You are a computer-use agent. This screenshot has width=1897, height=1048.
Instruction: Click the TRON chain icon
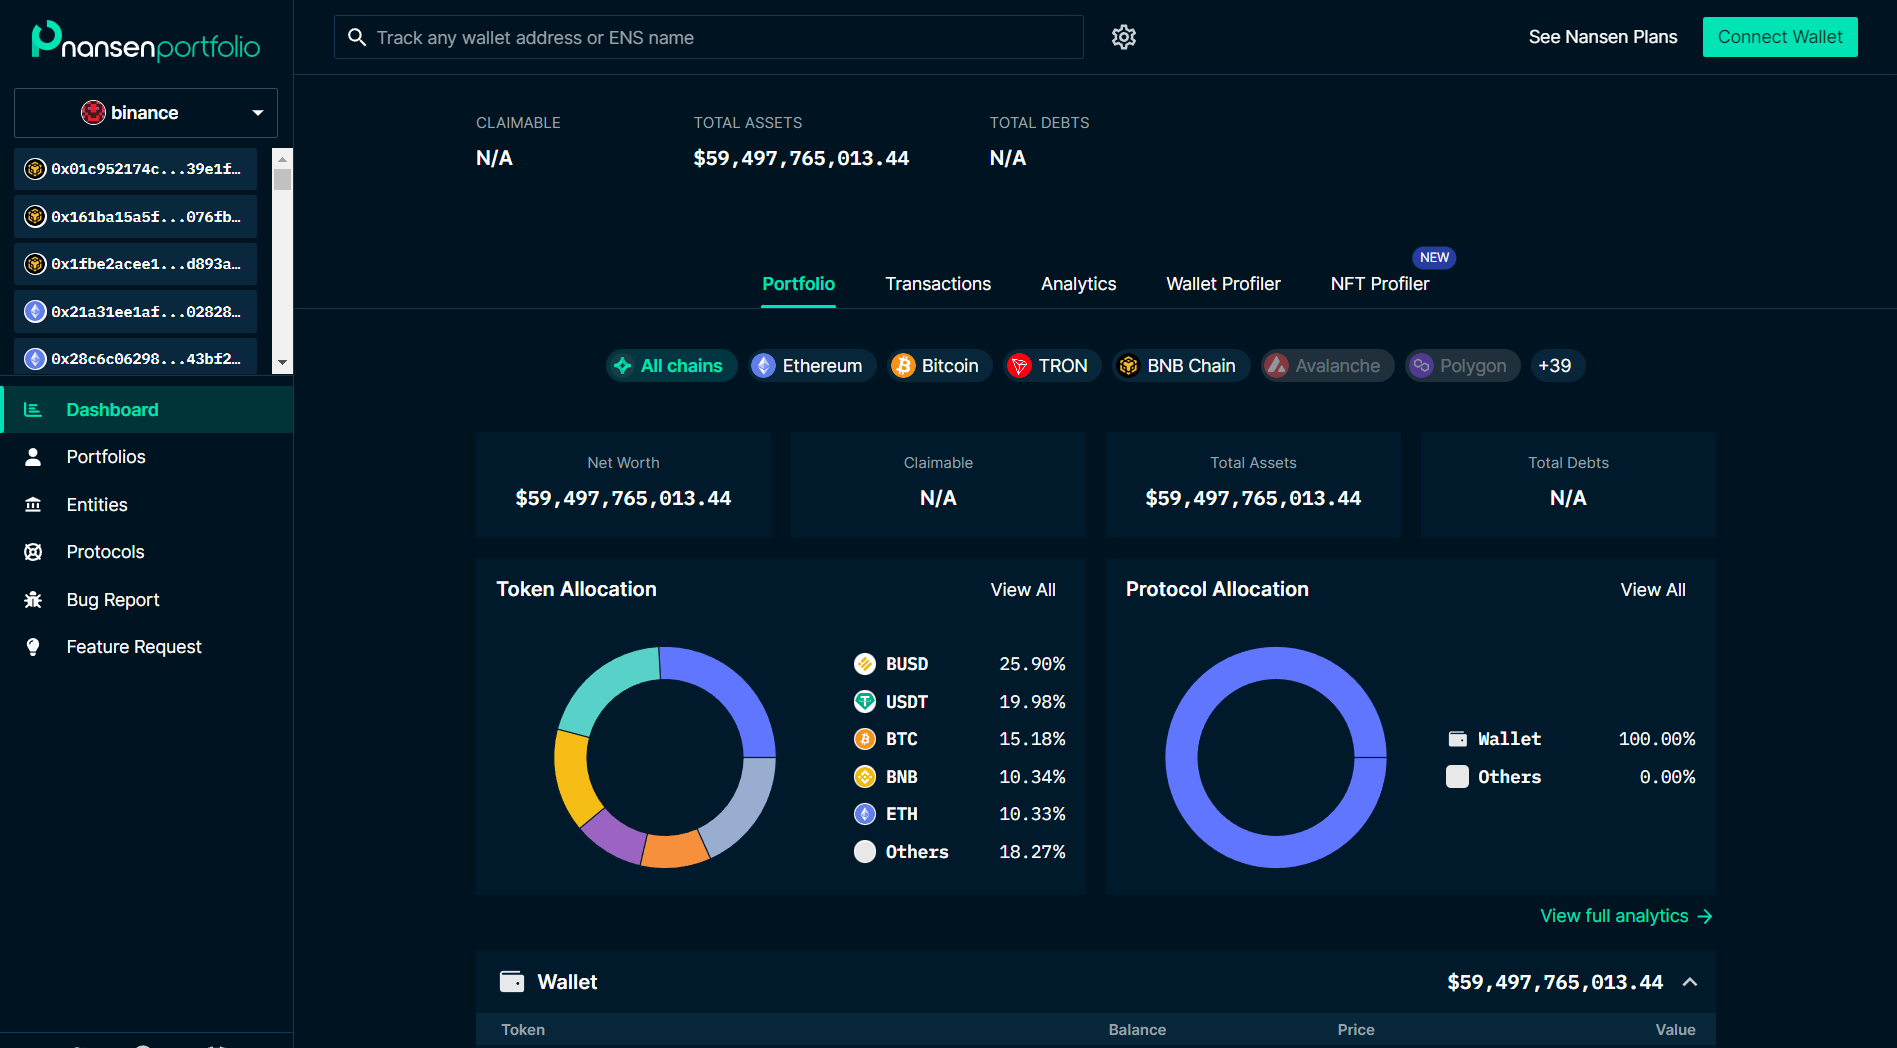click(x=1019, y=366)
